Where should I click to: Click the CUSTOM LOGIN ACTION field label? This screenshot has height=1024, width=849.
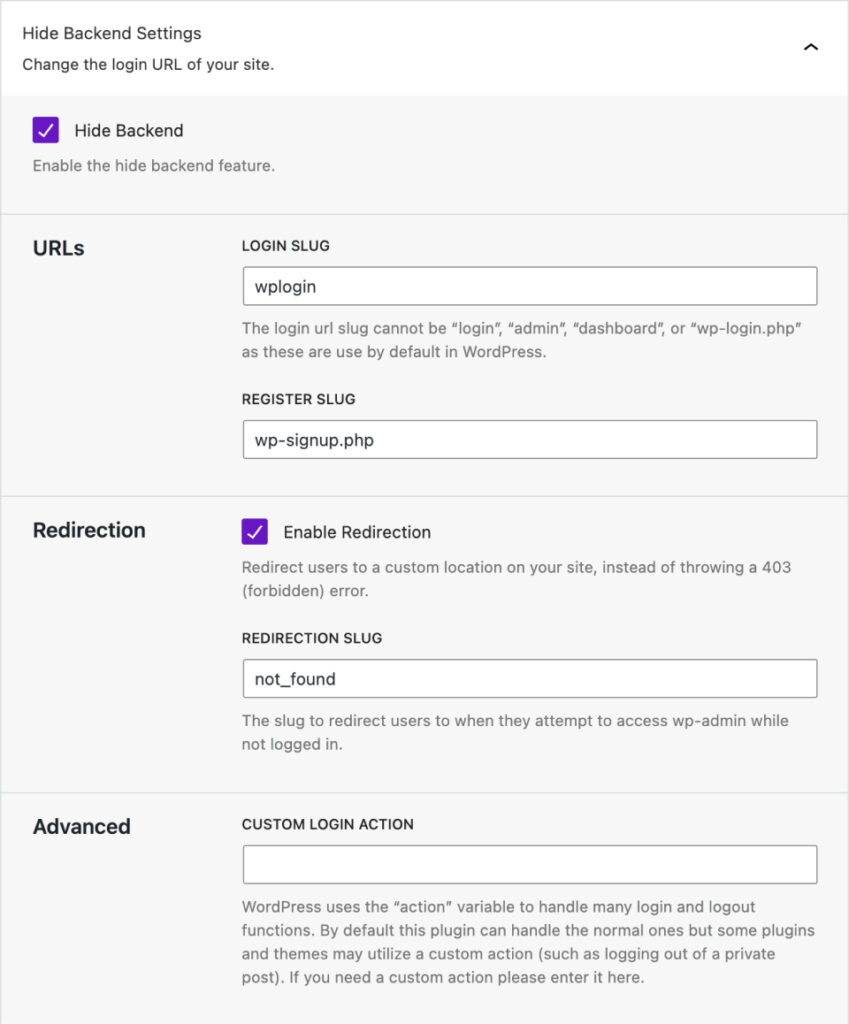328,825
